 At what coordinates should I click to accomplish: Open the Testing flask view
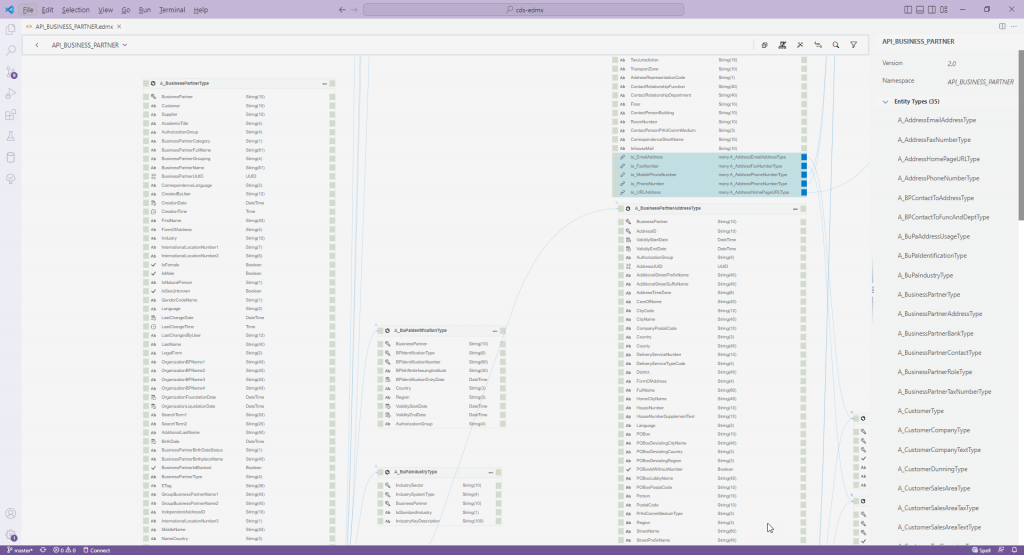tap(10, 136)
